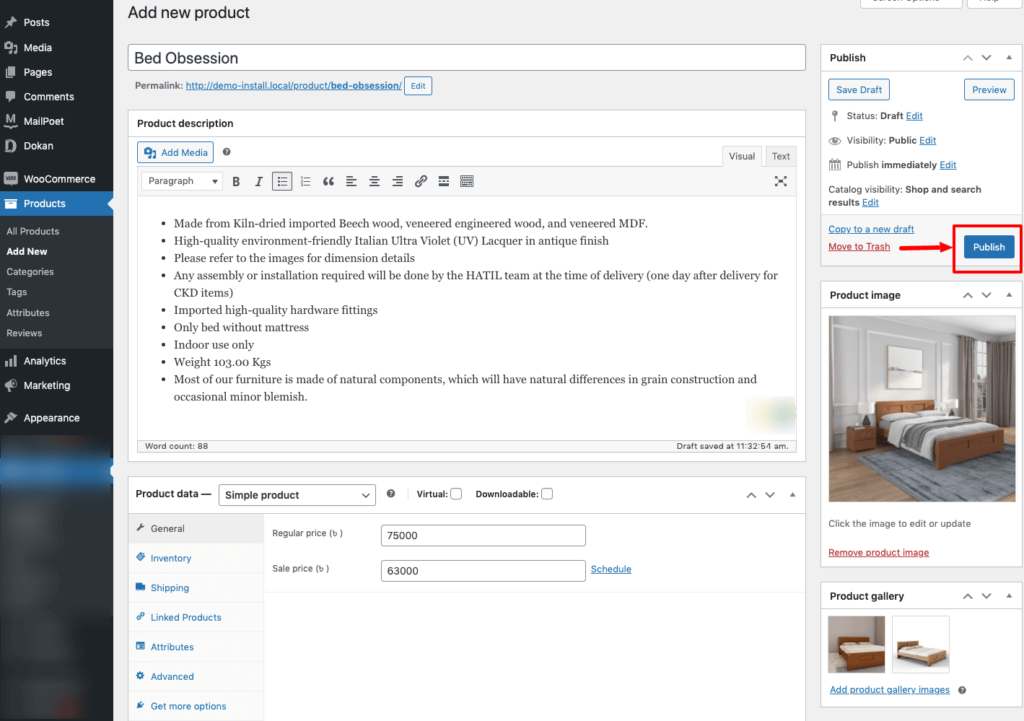Move the Product data panel up
Image resolution: width=1024 pixels, height=721 pixels.
click(x=751, y=495)
